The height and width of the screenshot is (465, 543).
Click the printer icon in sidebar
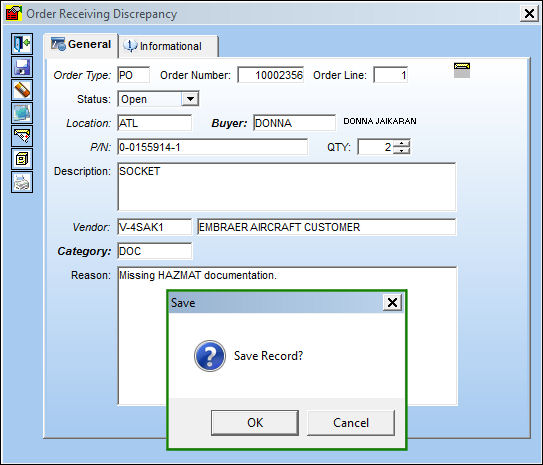tap(22, 182)
